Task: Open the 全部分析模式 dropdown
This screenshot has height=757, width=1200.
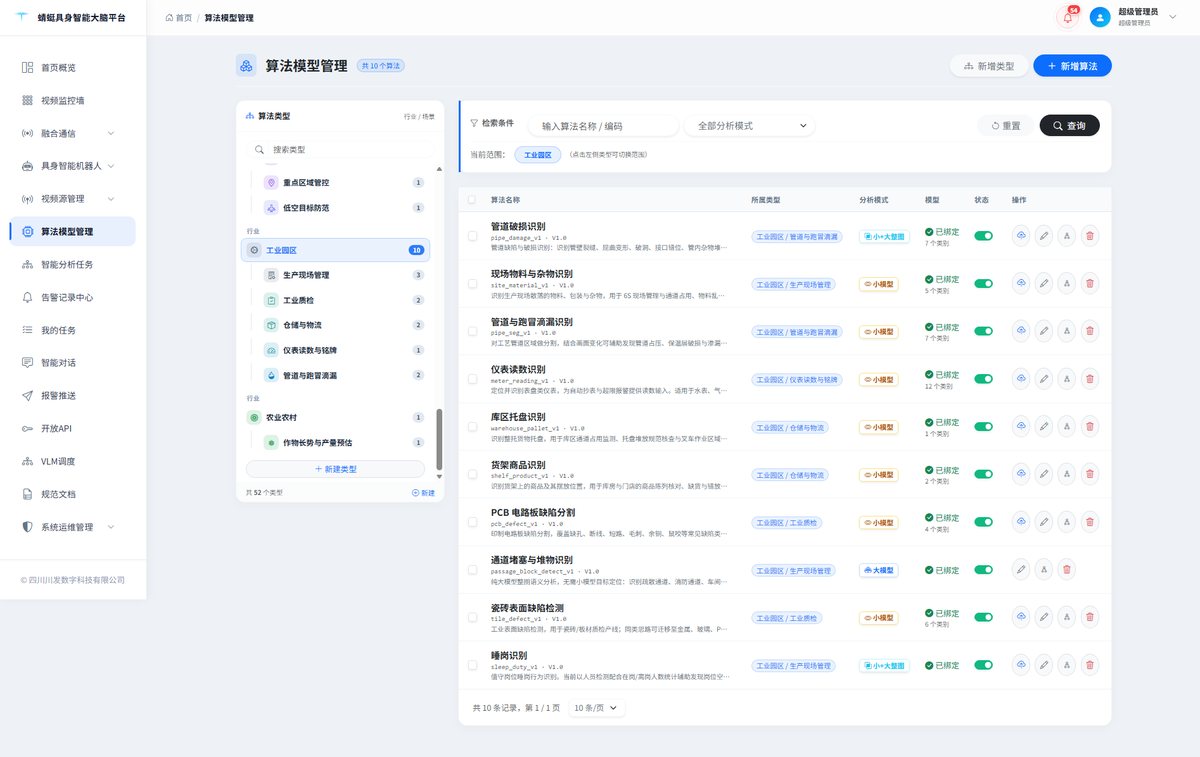Action: 750,126
